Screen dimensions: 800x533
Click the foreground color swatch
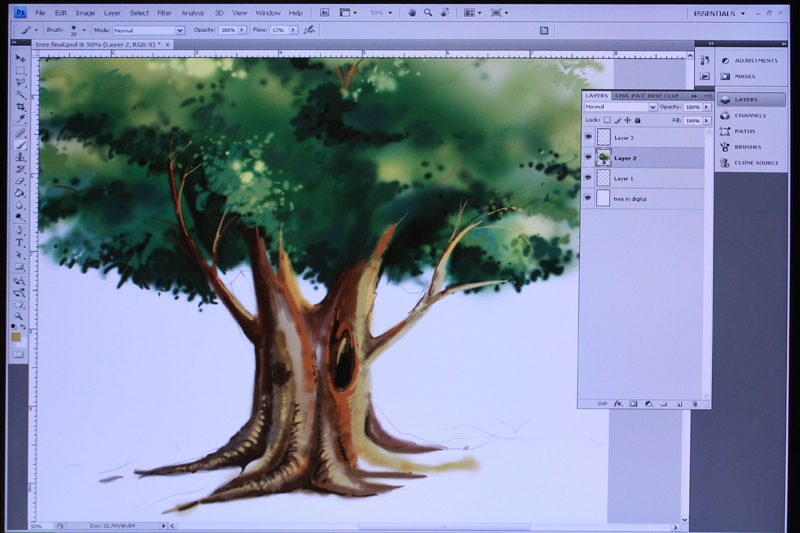coord(16,337)
